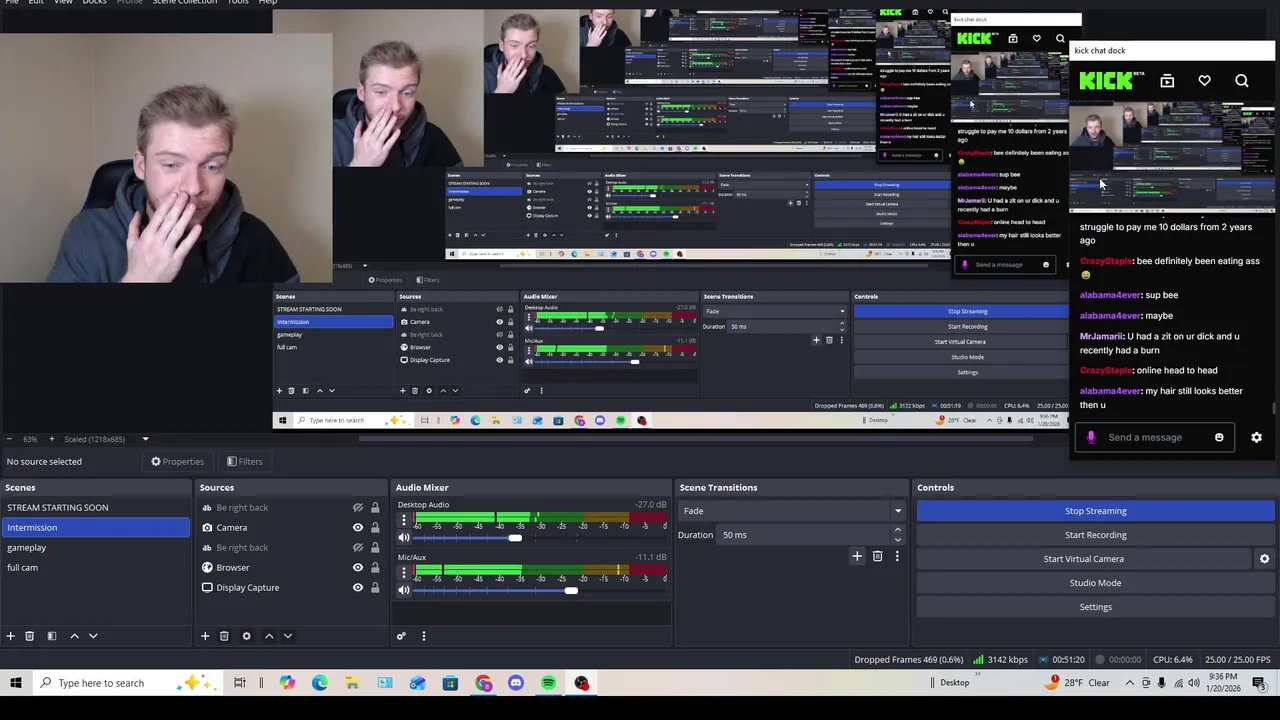Open Tools menu
1280x720 pixels.
(x=238, y=2)
